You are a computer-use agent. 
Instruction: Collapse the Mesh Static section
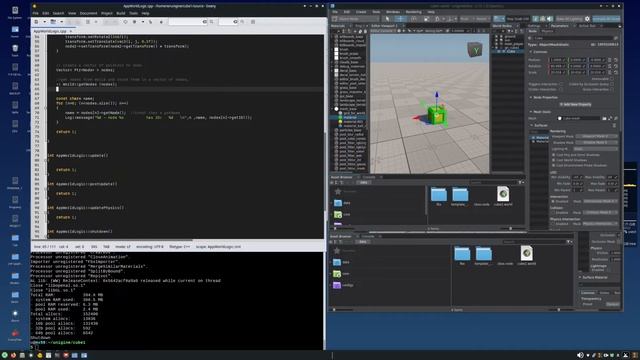(531, 111)
